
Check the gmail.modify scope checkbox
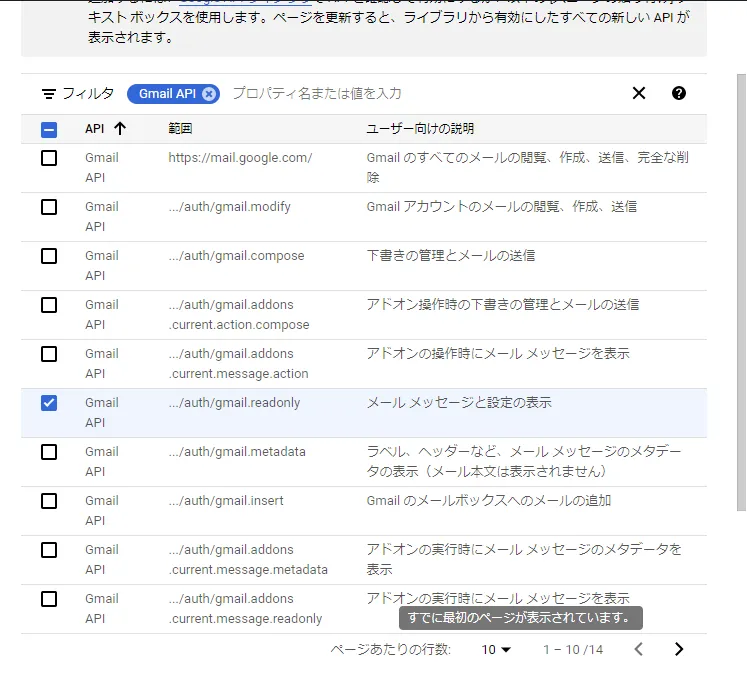49,207
